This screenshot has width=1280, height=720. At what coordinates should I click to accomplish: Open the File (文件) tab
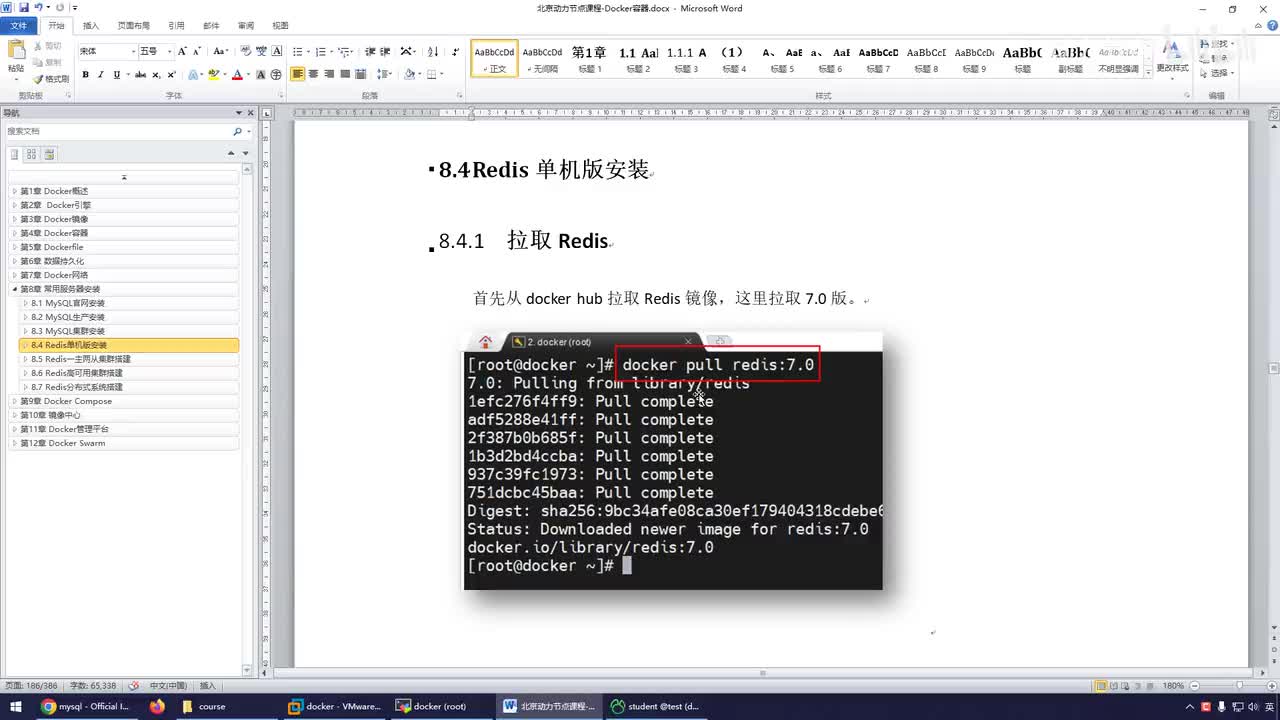[x=19, y=26]
